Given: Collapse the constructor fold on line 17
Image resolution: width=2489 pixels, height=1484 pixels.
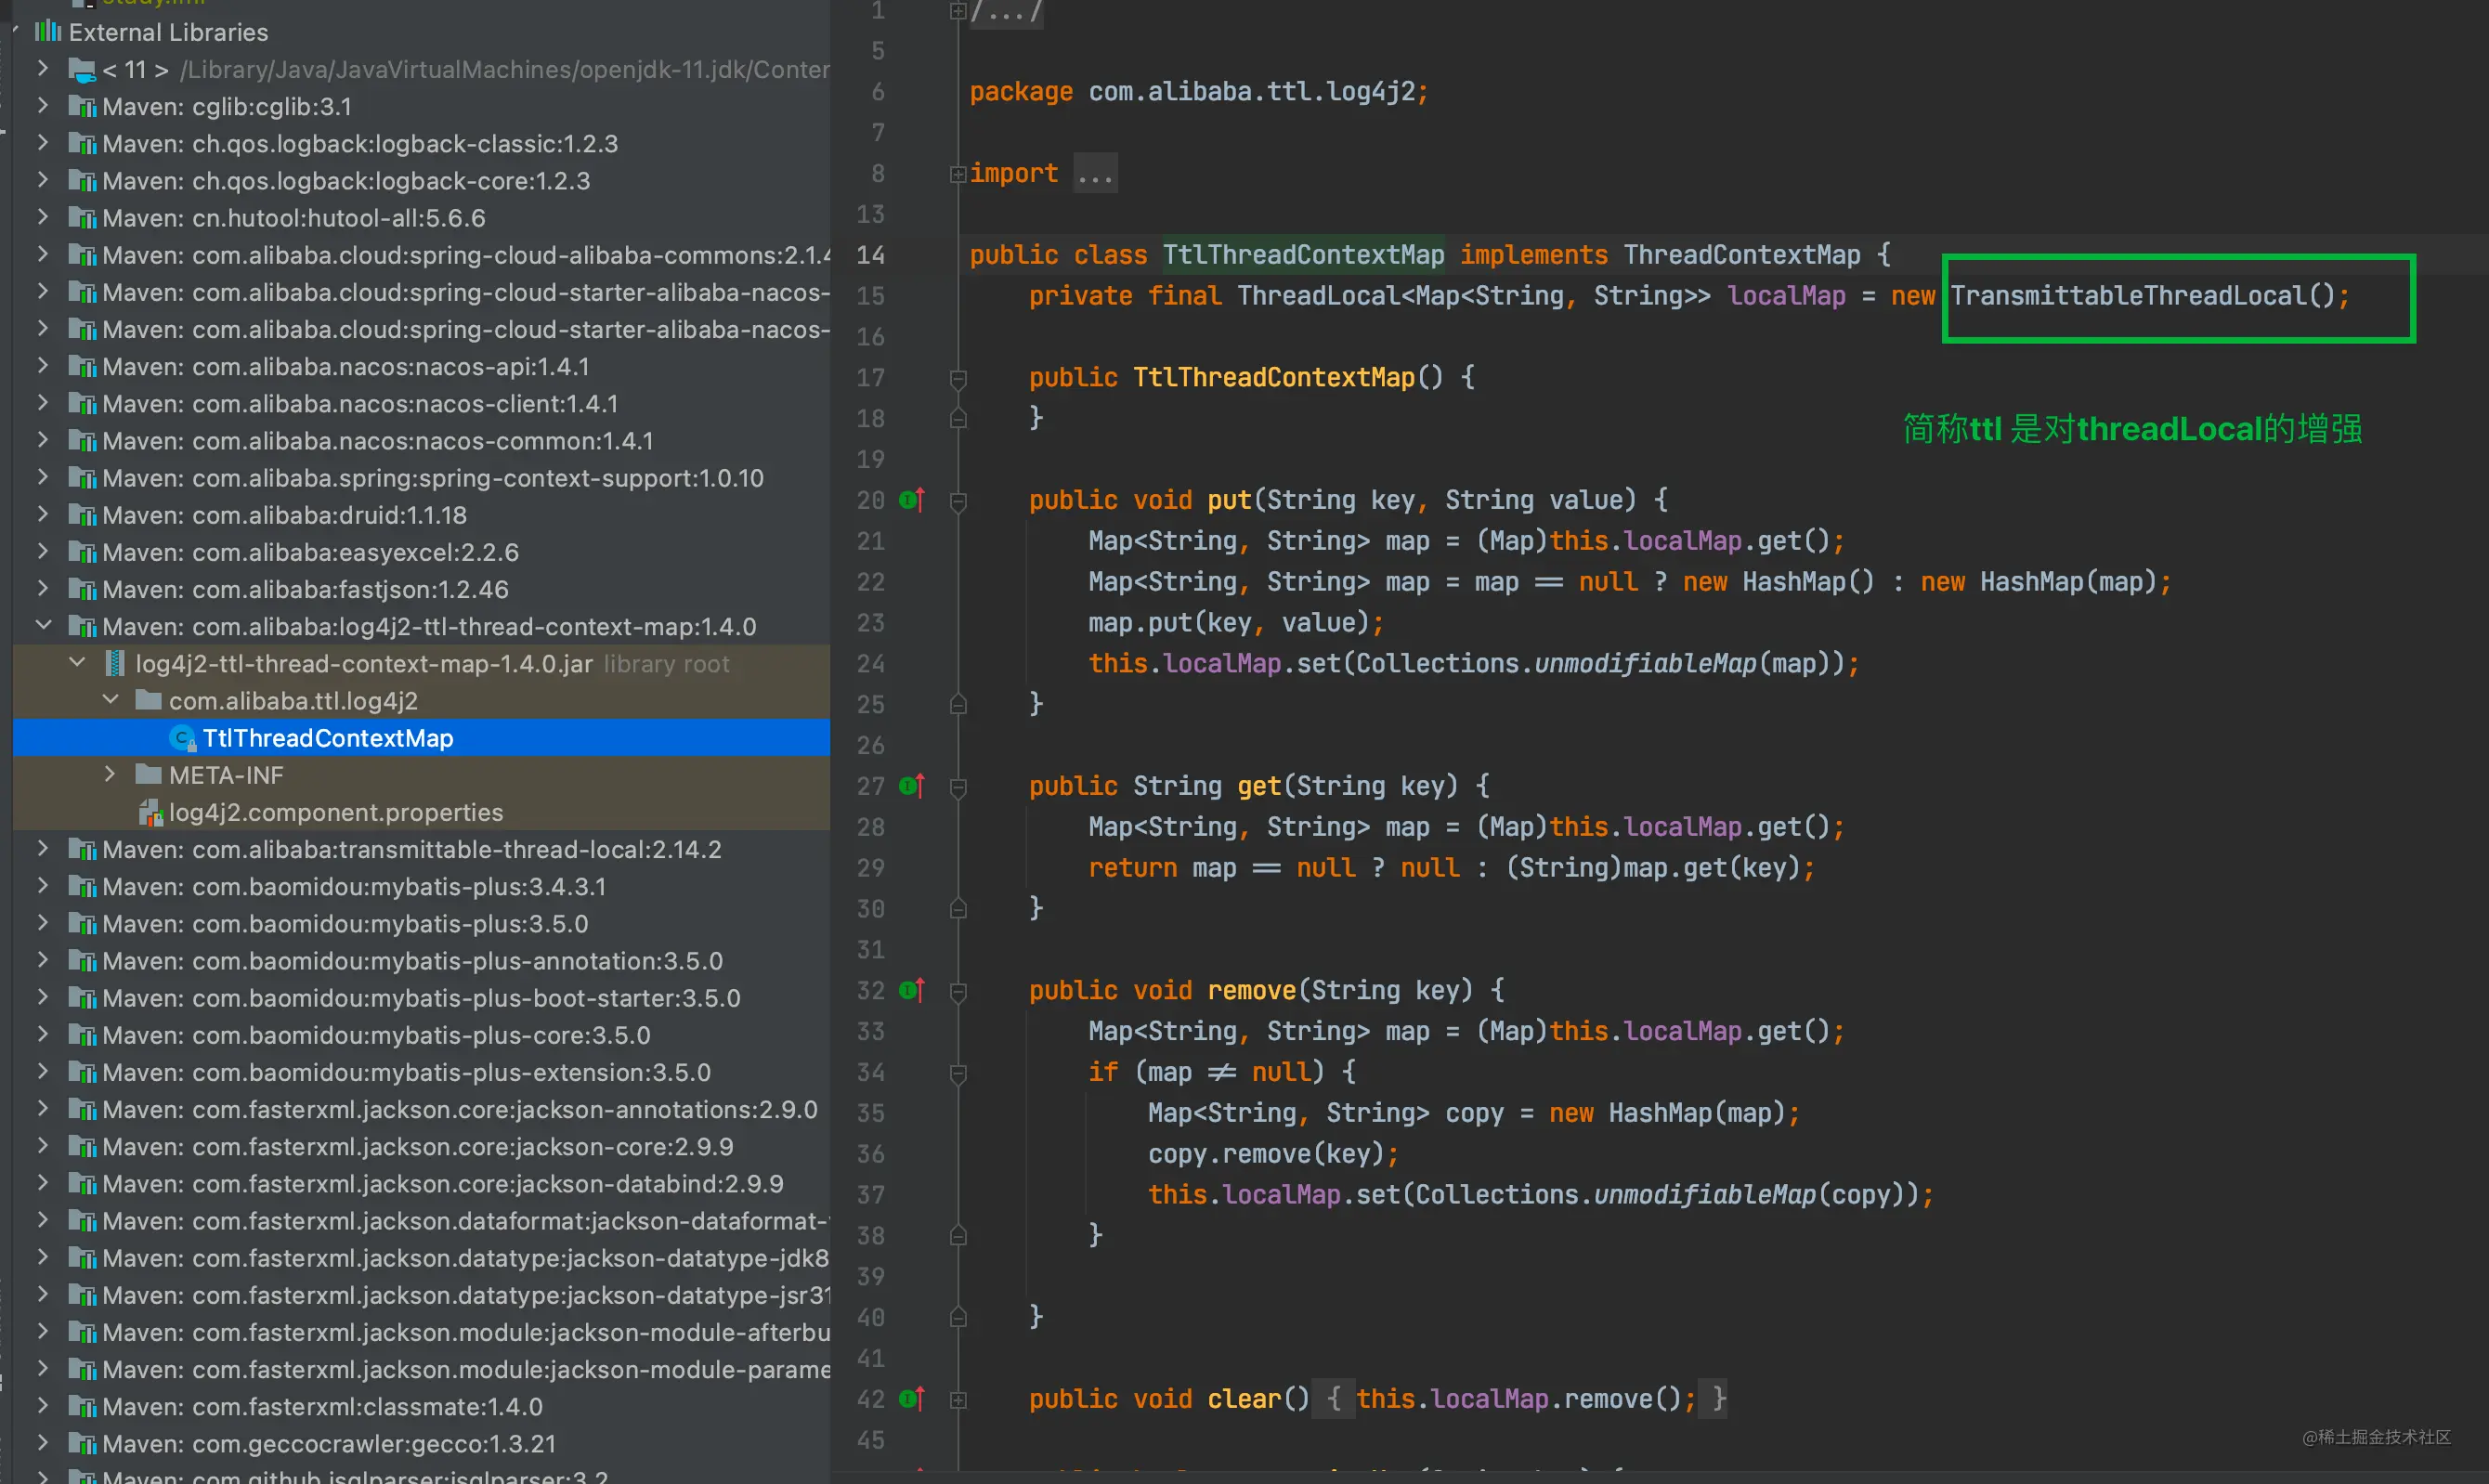Looking at the screenshot, I should tap(957, 378).
